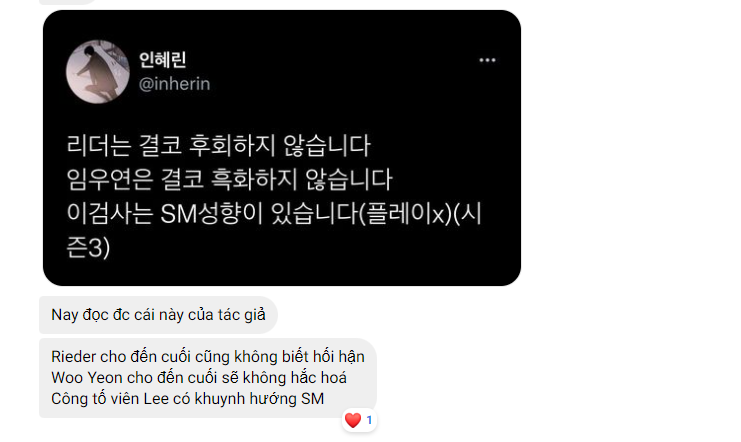
Task: Click the reaction count number 1
Action: pos(369,420)
